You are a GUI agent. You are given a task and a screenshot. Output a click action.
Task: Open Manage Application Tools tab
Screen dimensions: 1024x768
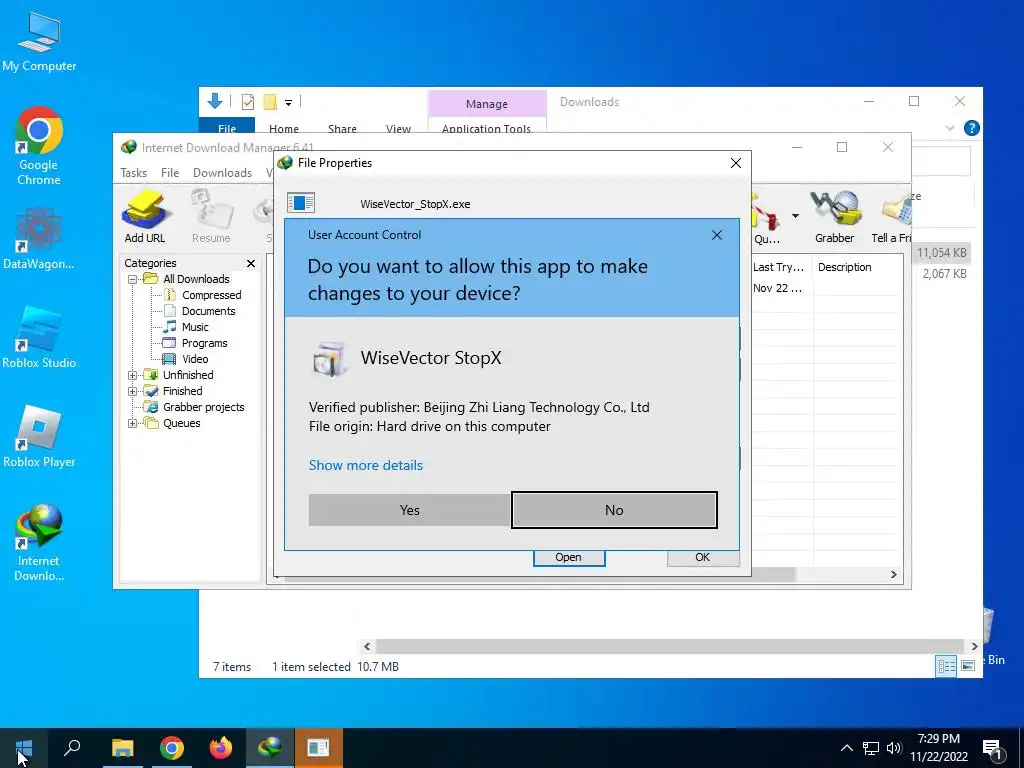(487, 129)
